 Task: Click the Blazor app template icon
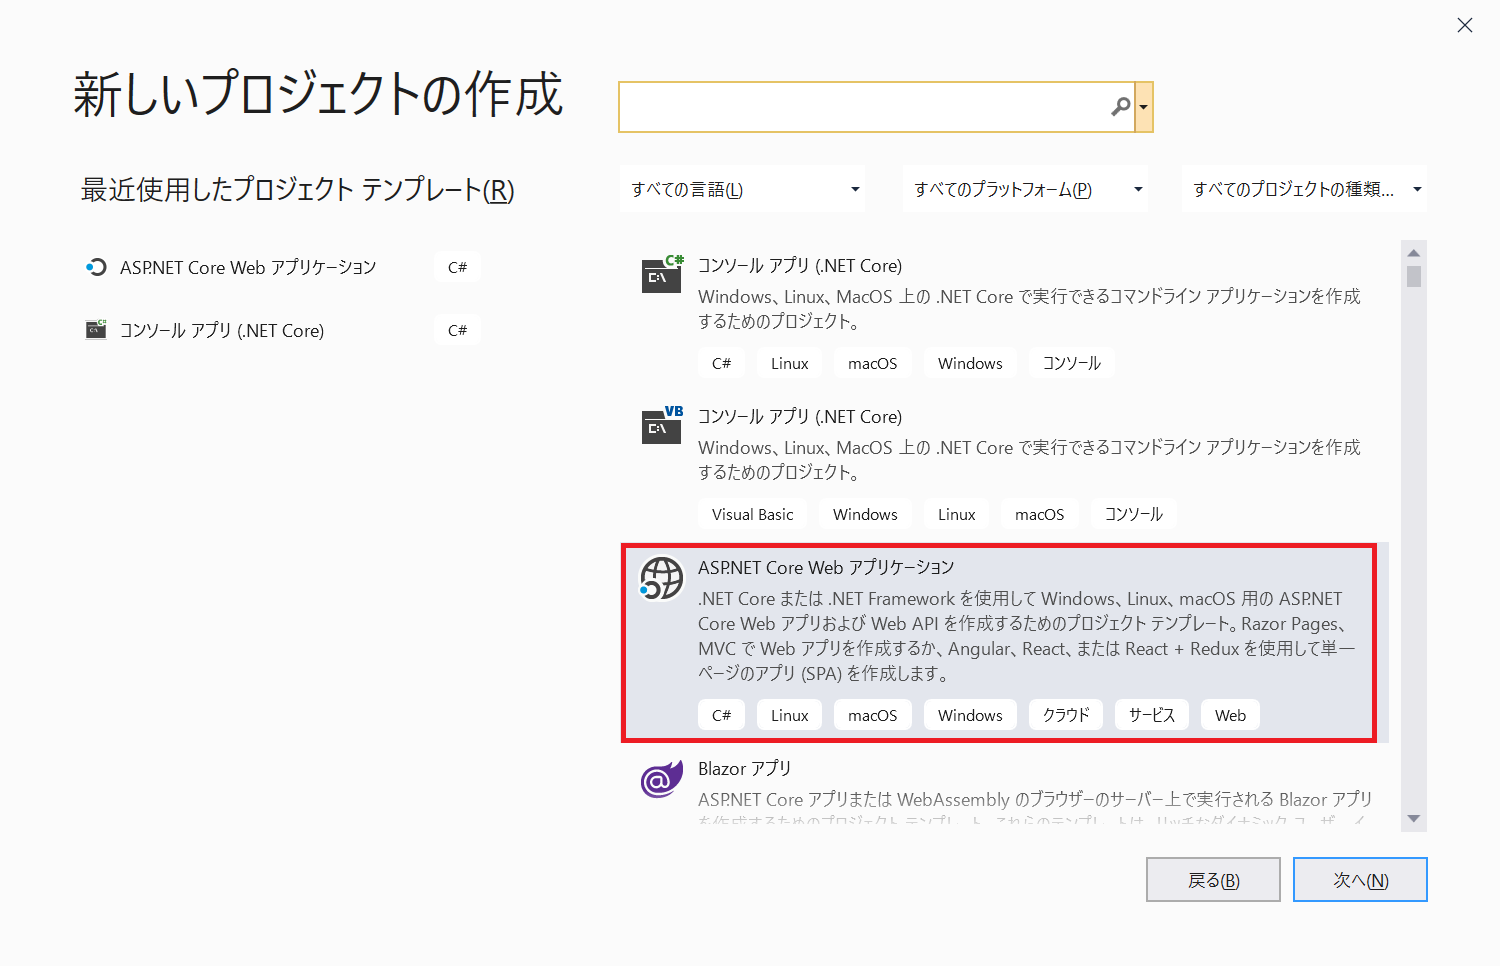pyautogui.click(x=661, y=779)
